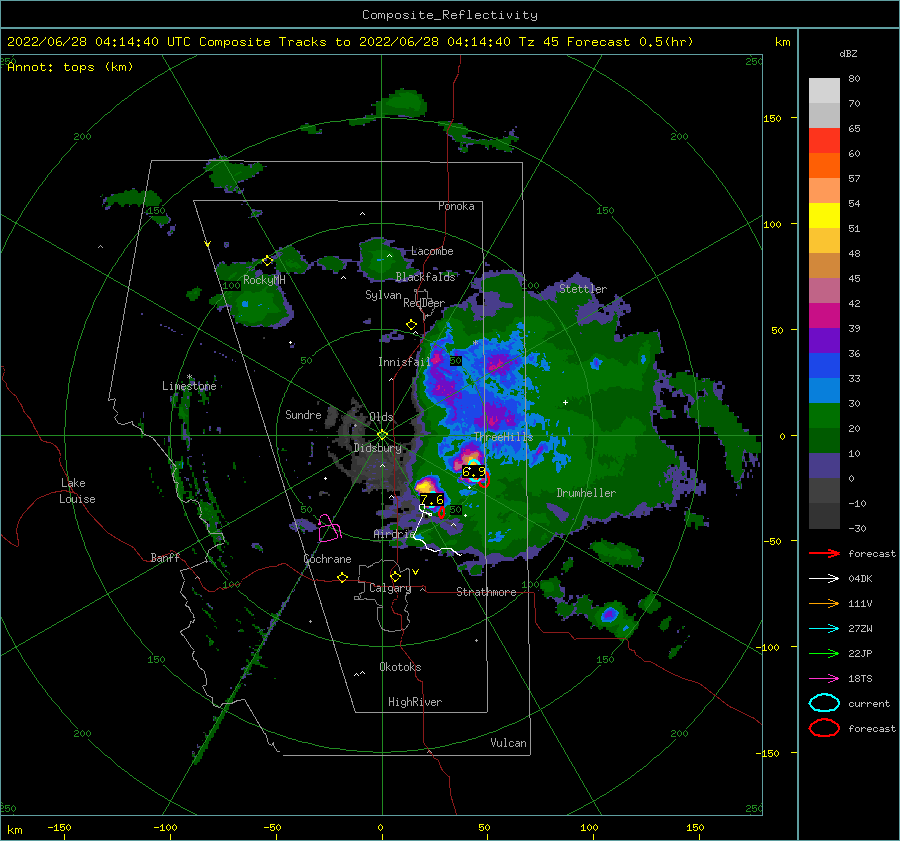Click the red forecast arrow in legend
900x841 pixels.
[824, 553]
